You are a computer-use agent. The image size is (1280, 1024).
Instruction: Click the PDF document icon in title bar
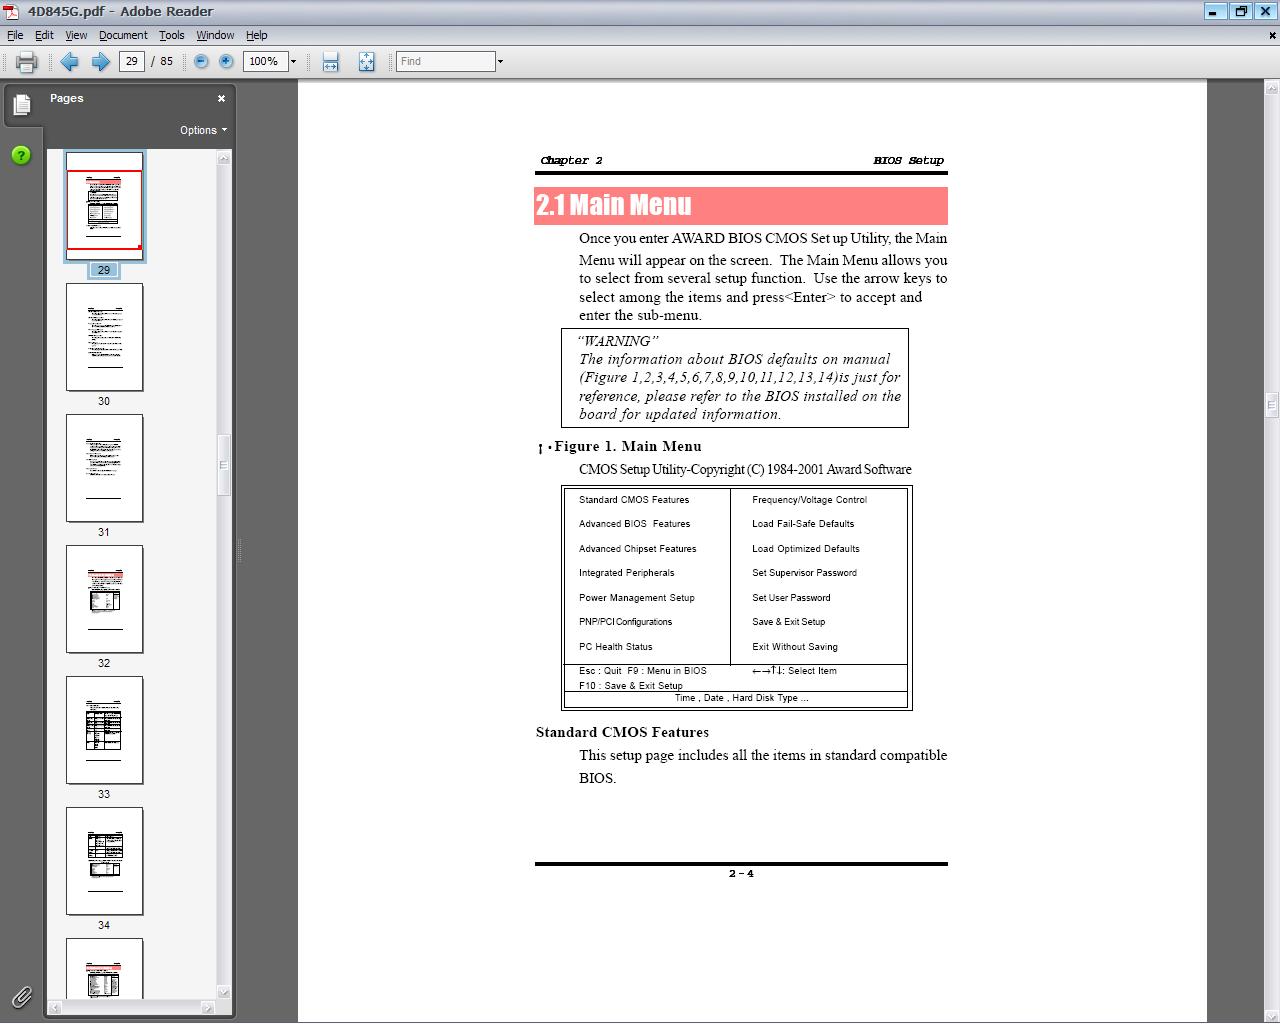[x=11, y=11]
